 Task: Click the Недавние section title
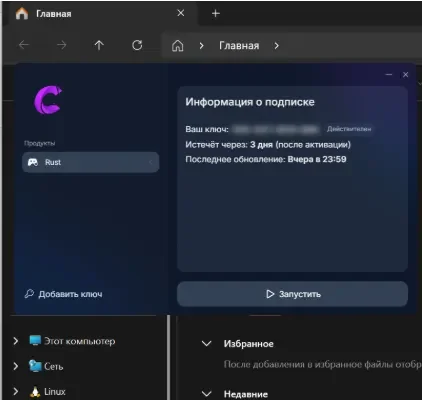tap(246, 394)
